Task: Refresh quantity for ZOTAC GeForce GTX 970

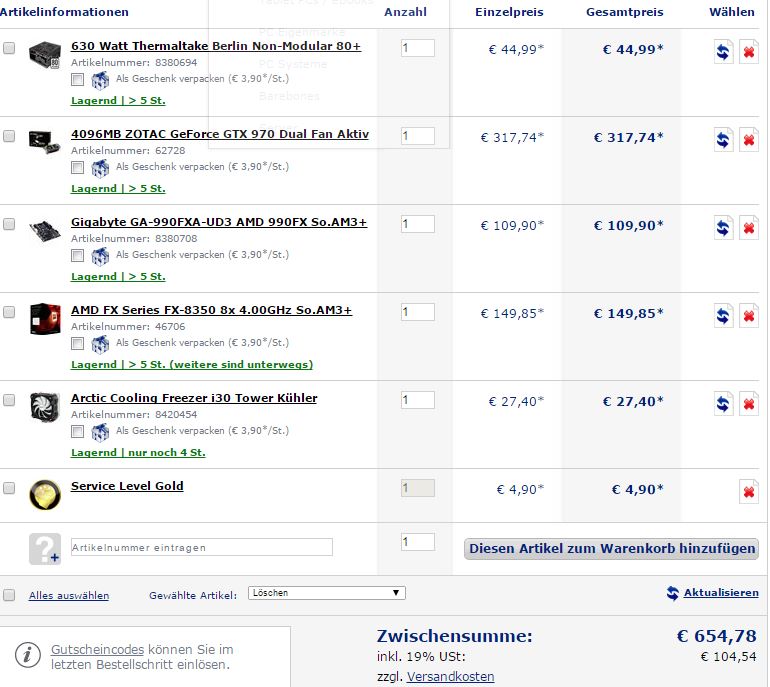Action: (x=723, y=139)
